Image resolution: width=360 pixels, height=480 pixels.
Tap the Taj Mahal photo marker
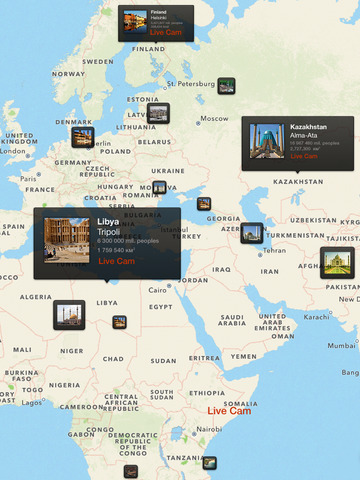(x=337, y=263)
